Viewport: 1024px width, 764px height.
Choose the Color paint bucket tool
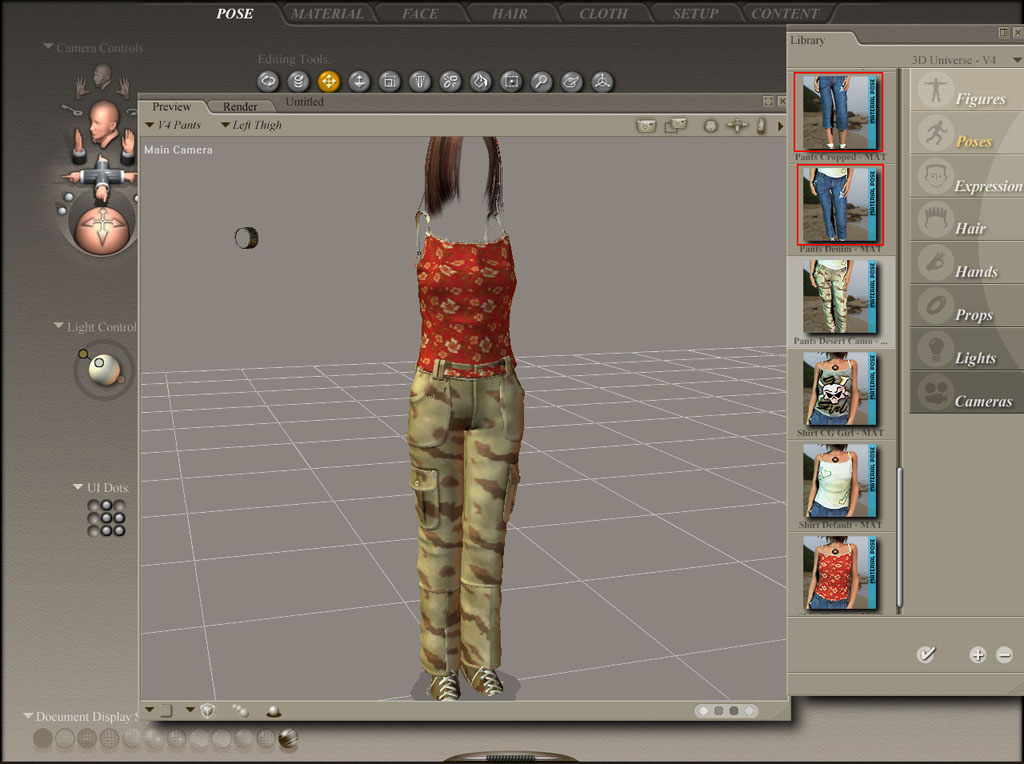coord(480,81)
